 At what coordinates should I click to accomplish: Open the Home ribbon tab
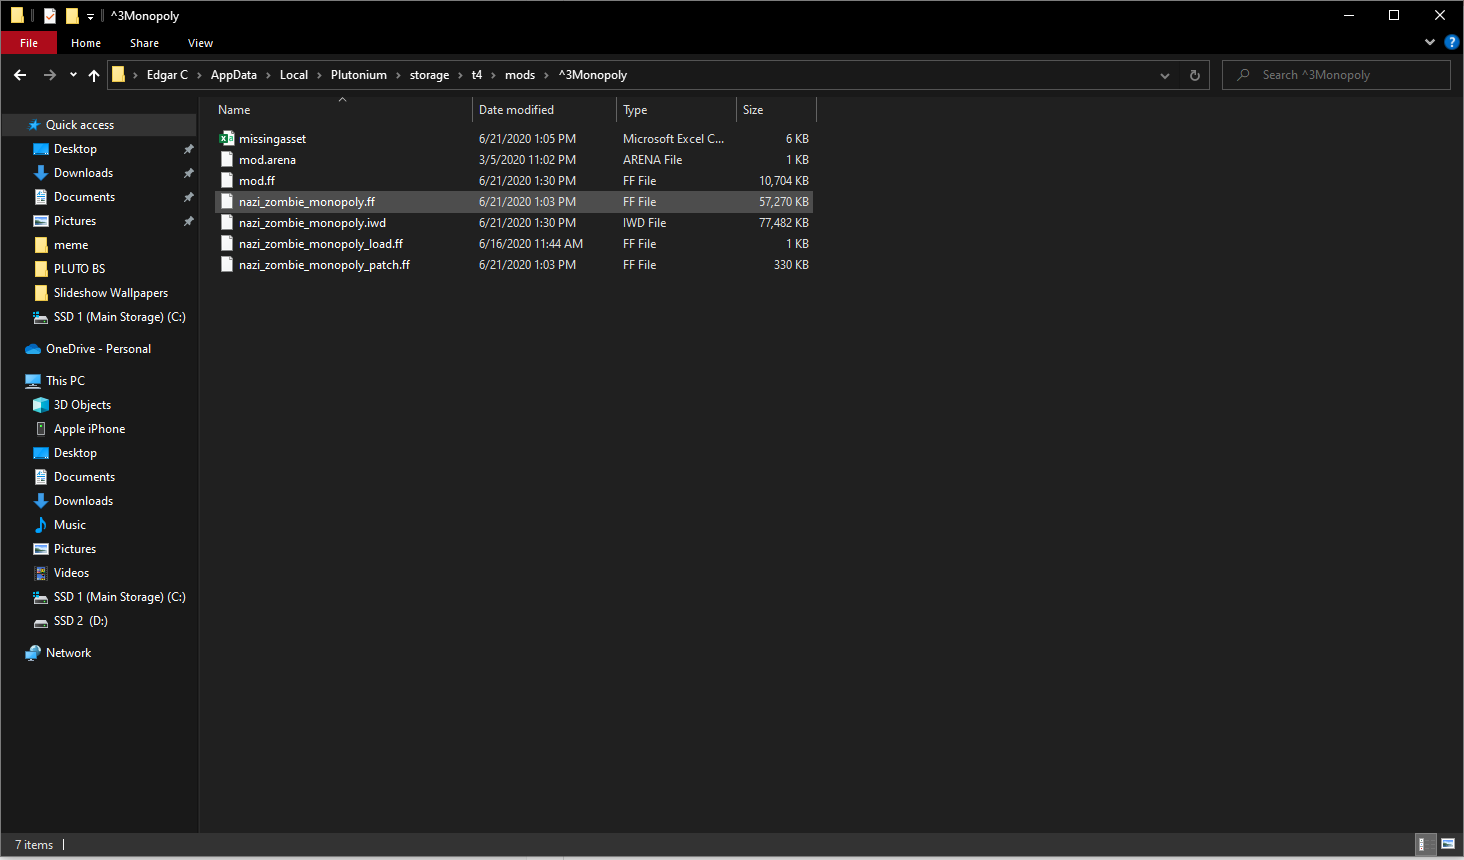tap(86, 43)
